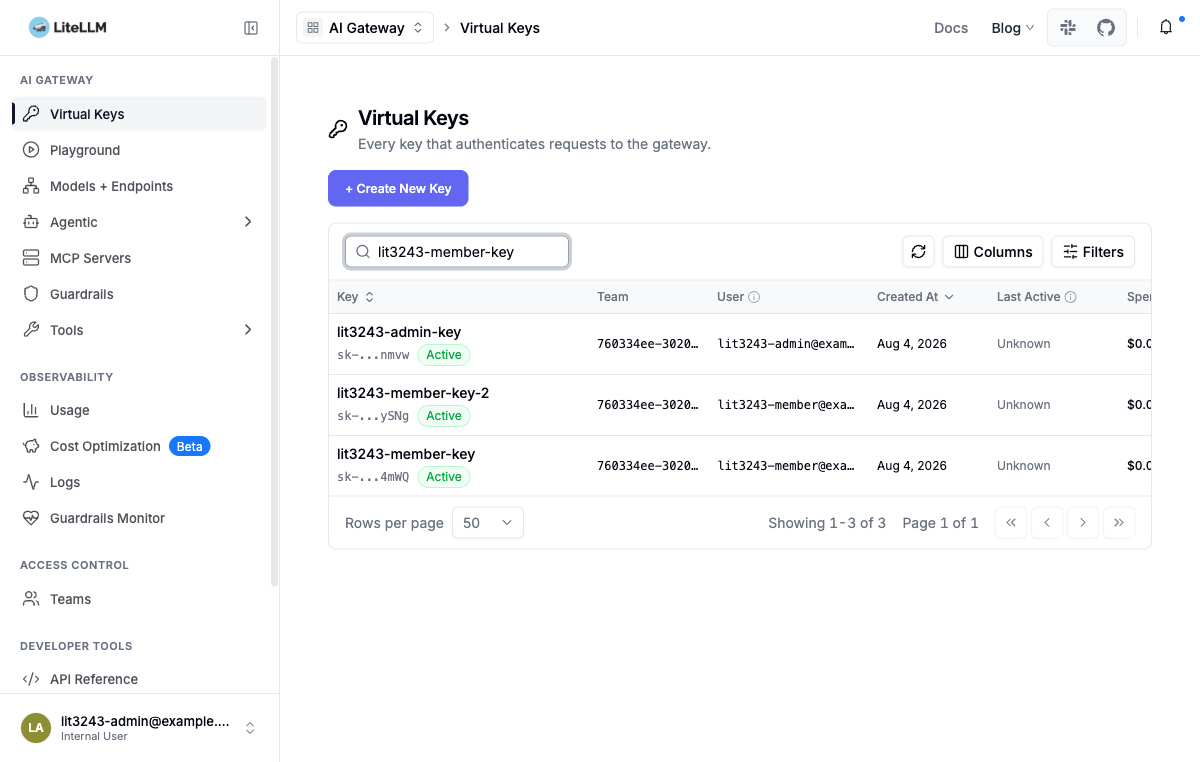Click the Last Active info icon
The image size is (1200, 762).
[1070, 297]
